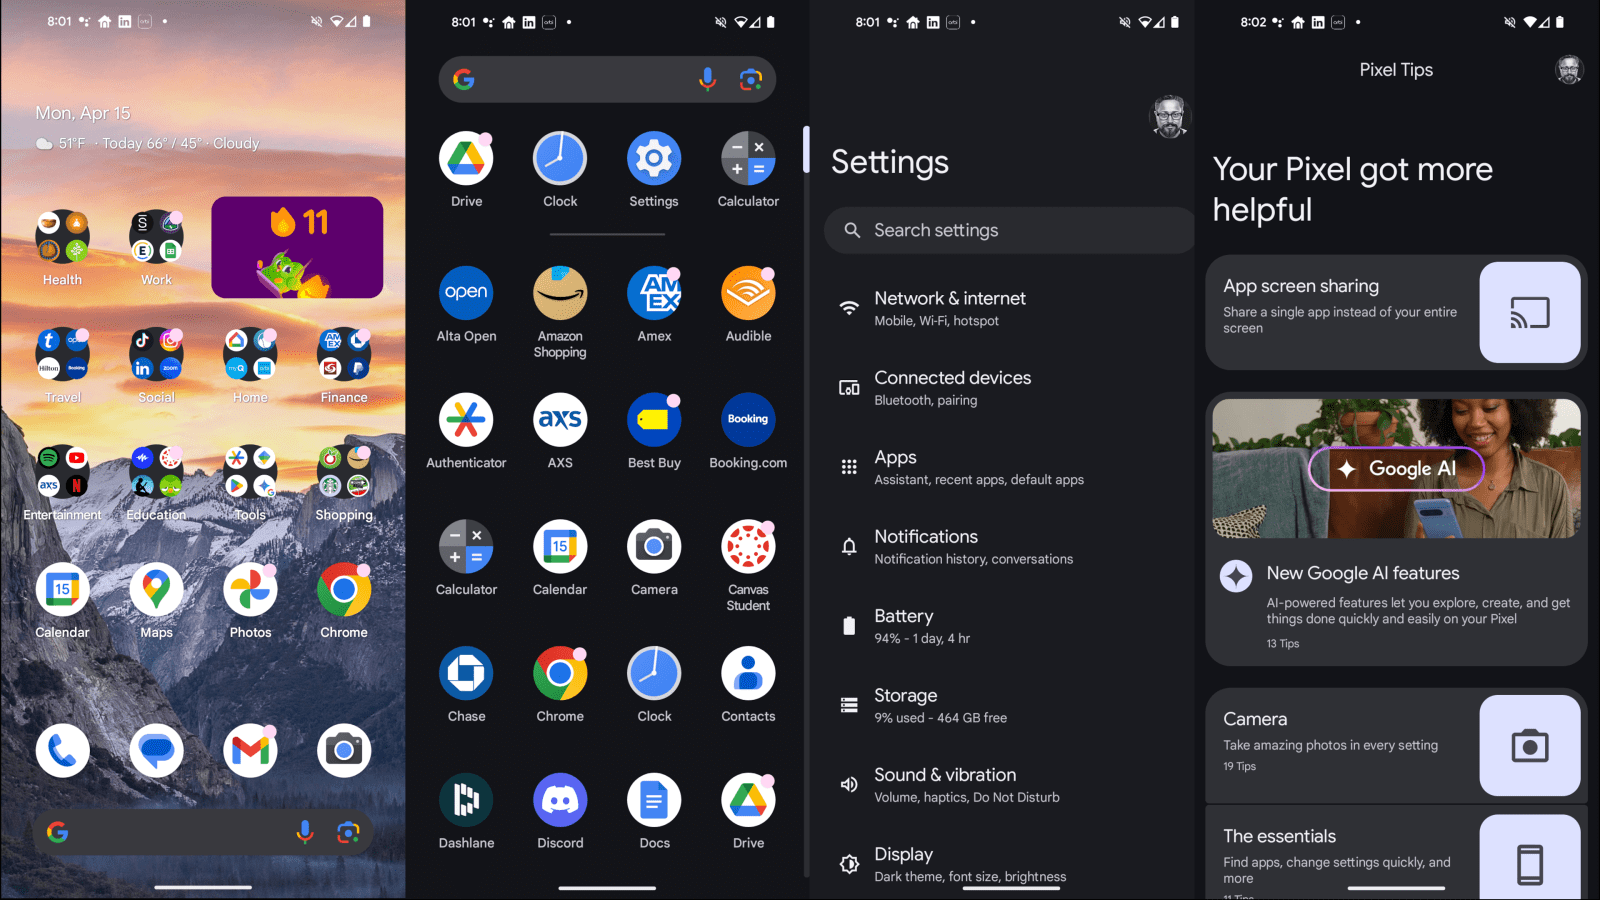Launch Booking.com app
1600x900 pixels.
click(748, 420)
